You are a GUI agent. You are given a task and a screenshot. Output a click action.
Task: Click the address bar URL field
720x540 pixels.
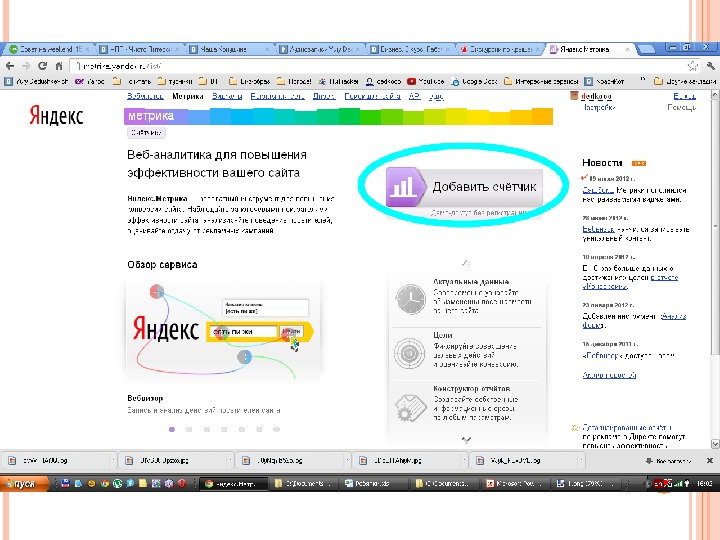point(377,66)
